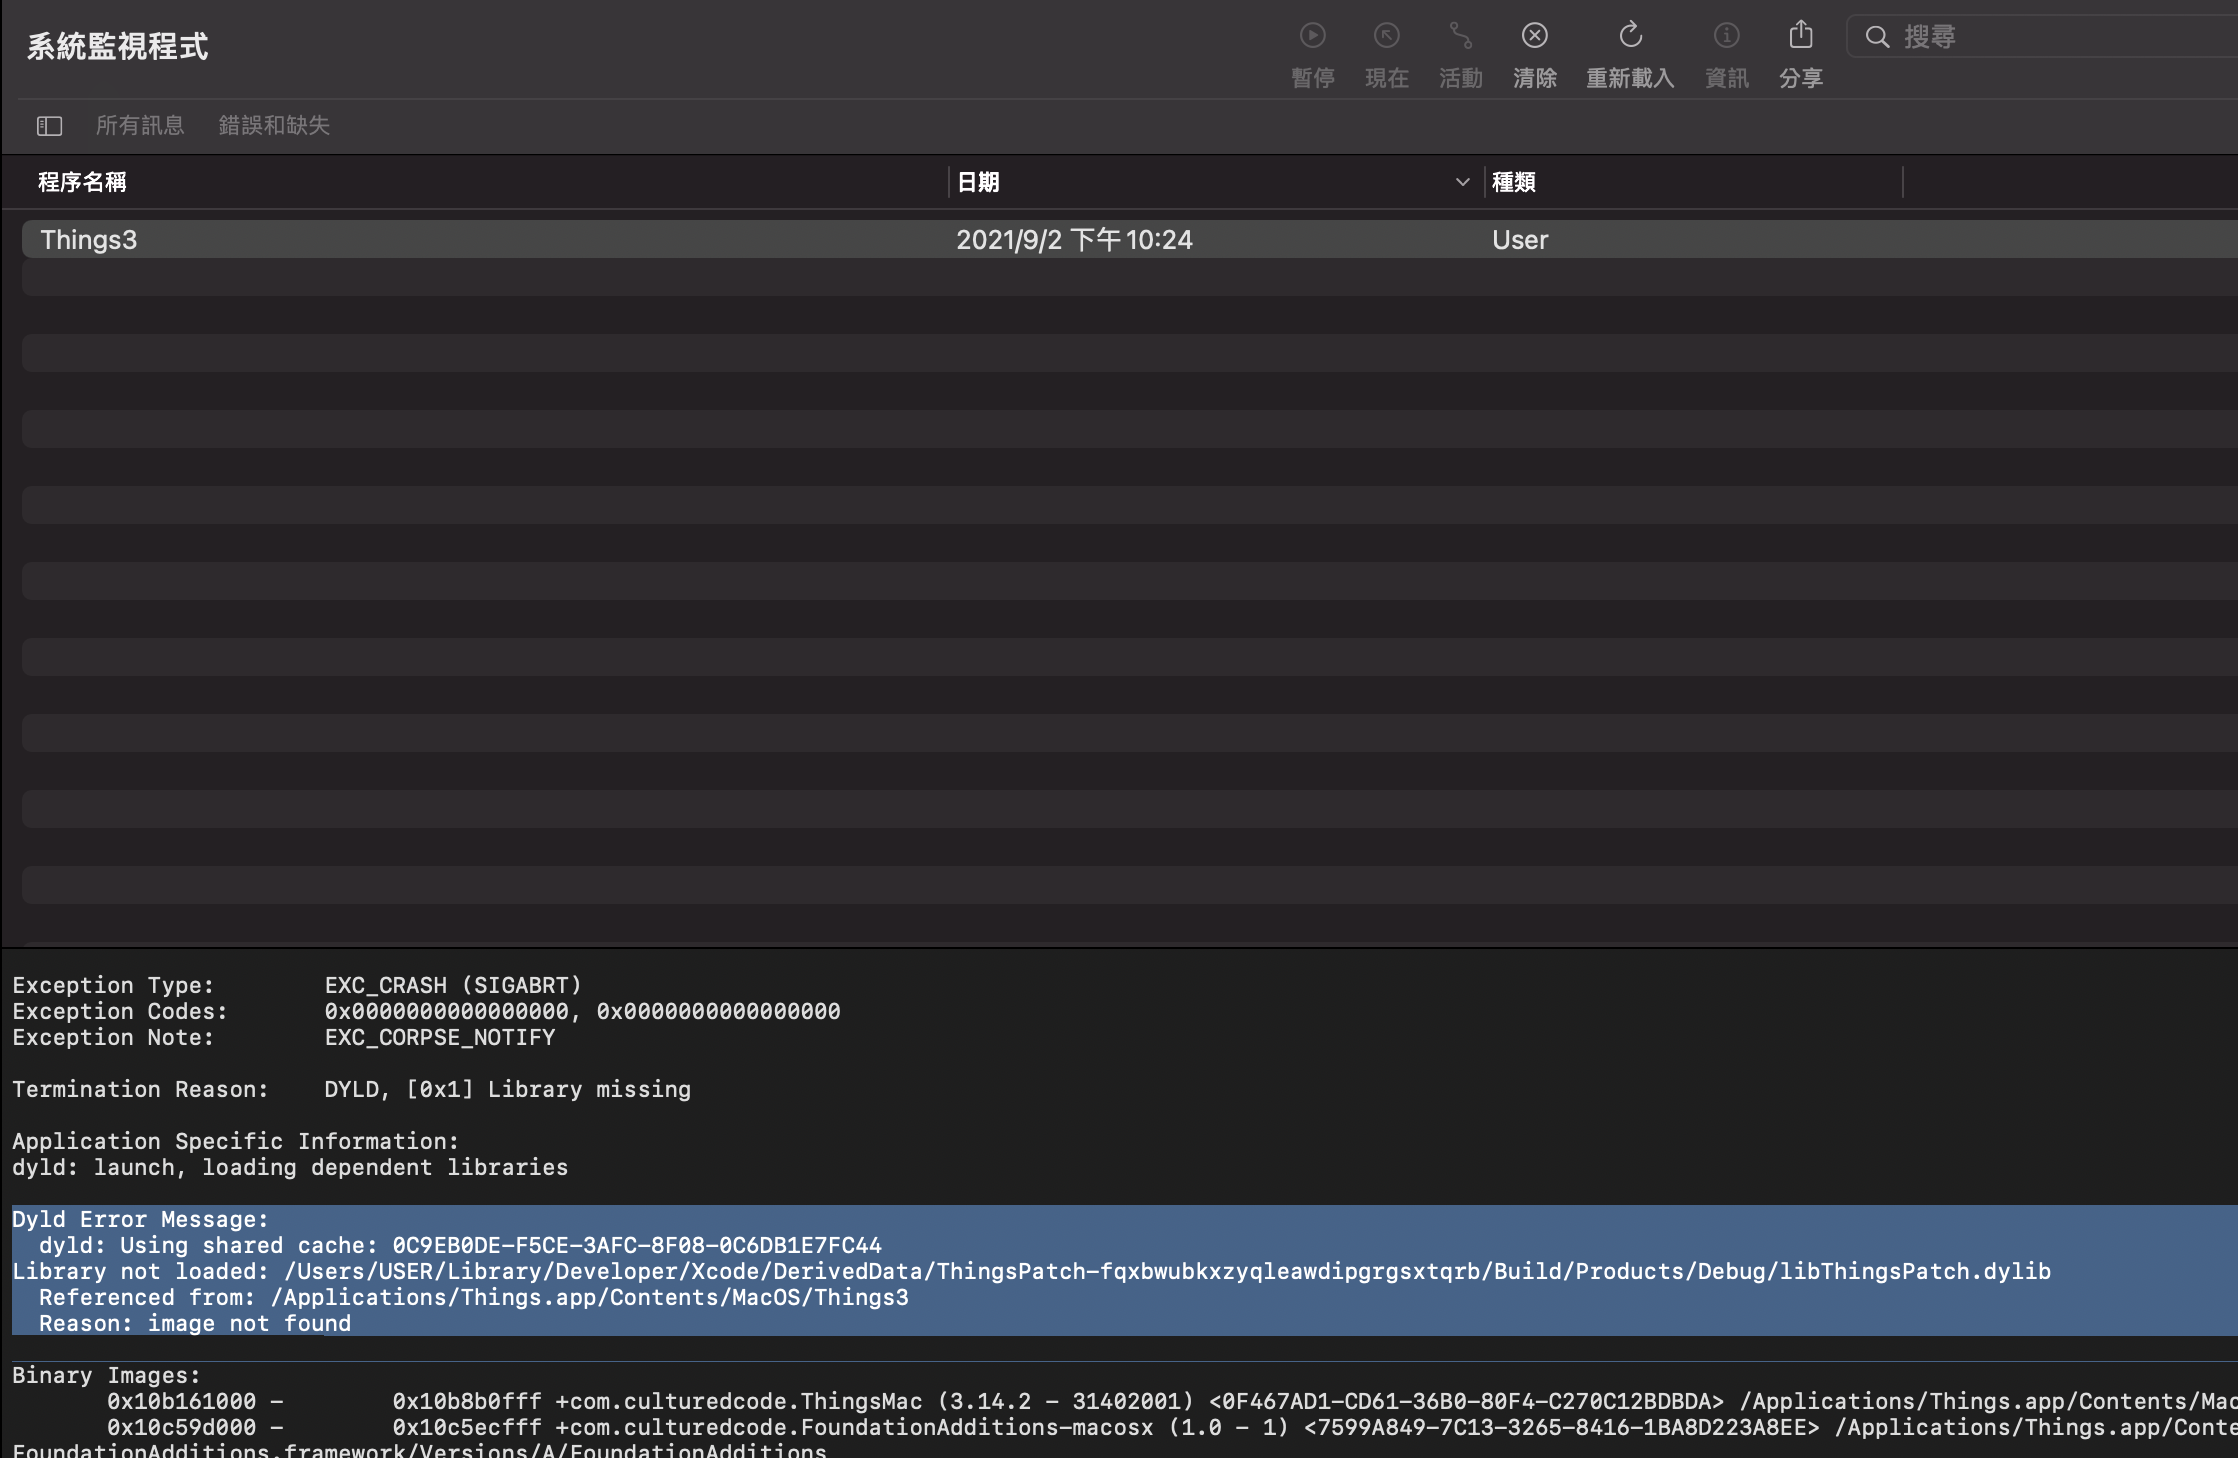
Task: Click the Application Specific Information line
Action: coord(236,1141)
